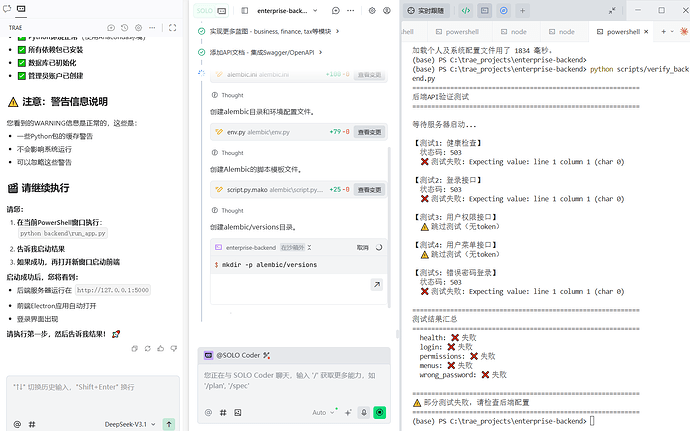Open SOLO panel more options ellipsis
Image resolution: width=690 pixels, height=431 pixels.
tap(350, 11)
